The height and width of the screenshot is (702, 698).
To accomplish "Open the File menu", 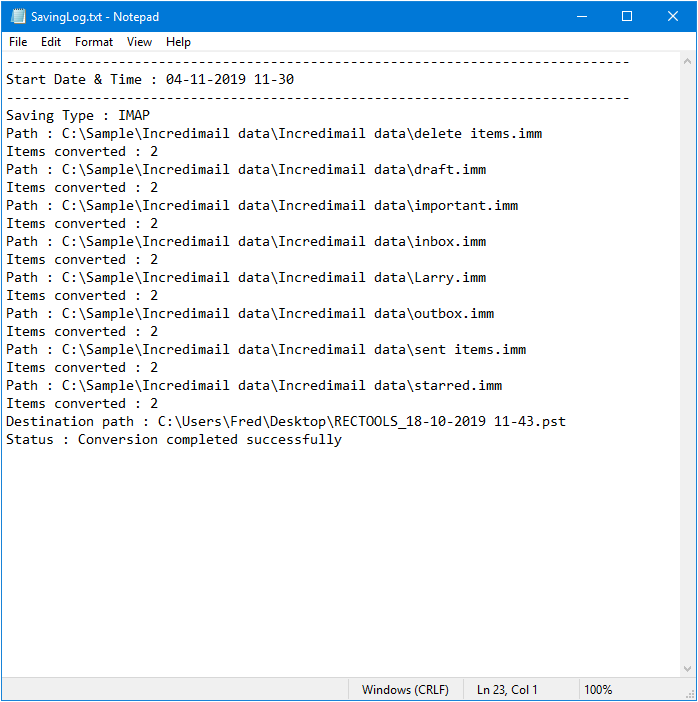I will point(18,42).
